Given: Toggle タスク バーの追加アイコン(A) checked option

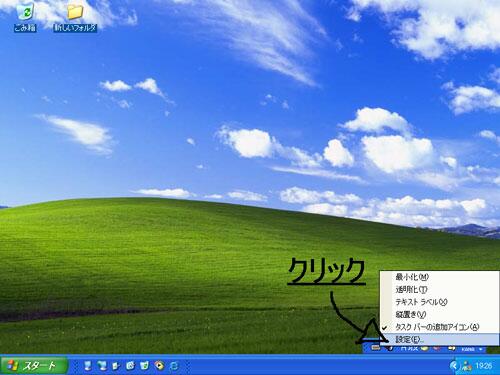Looking at the screenshot, I should pos(437,327).
